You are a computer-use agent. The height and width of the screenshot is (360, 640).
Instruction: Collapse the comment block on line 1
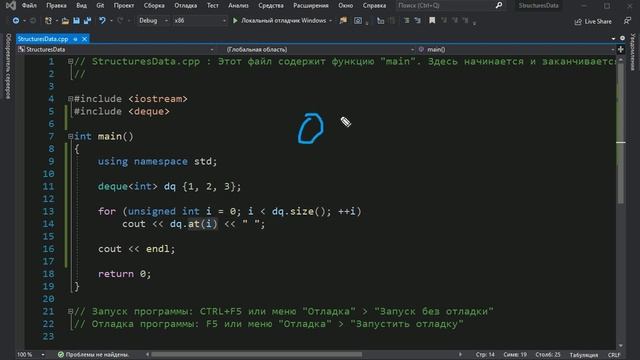(70, 62)
